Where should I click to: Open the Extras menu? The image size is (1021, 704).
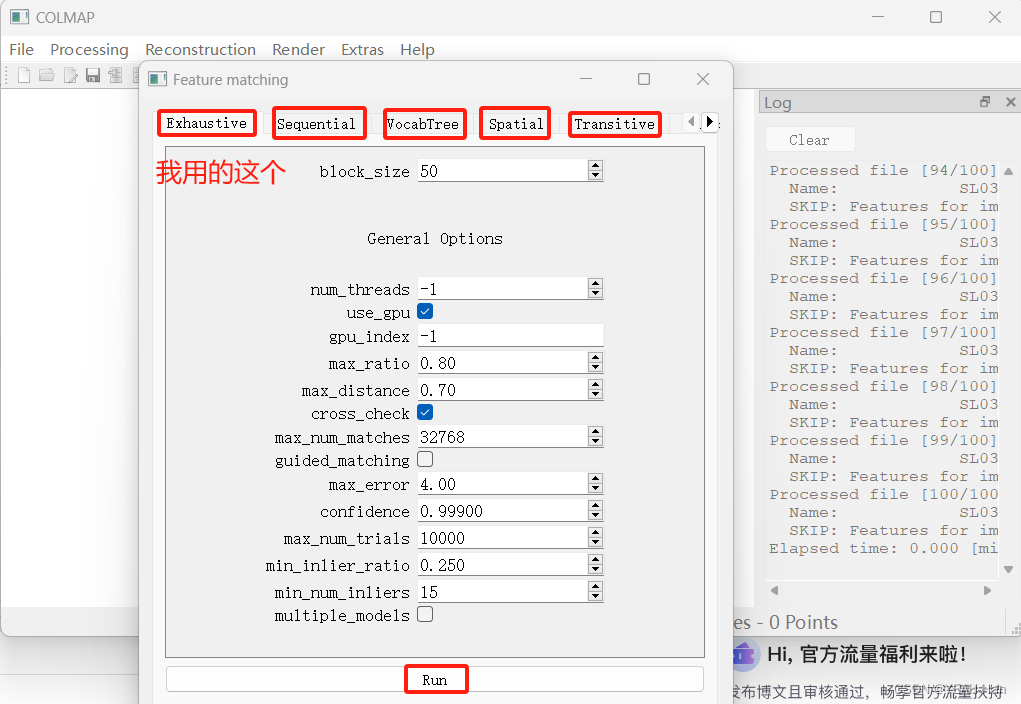tap(362, 49)
